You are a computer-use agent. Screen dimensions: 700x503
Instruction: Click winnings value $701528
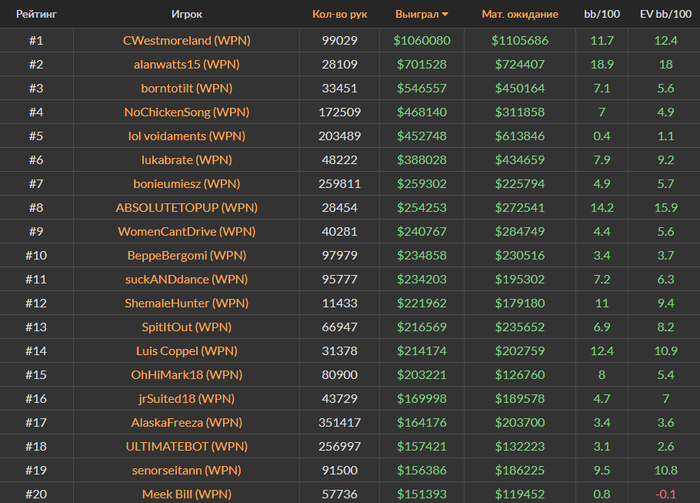tap(422, 65)
